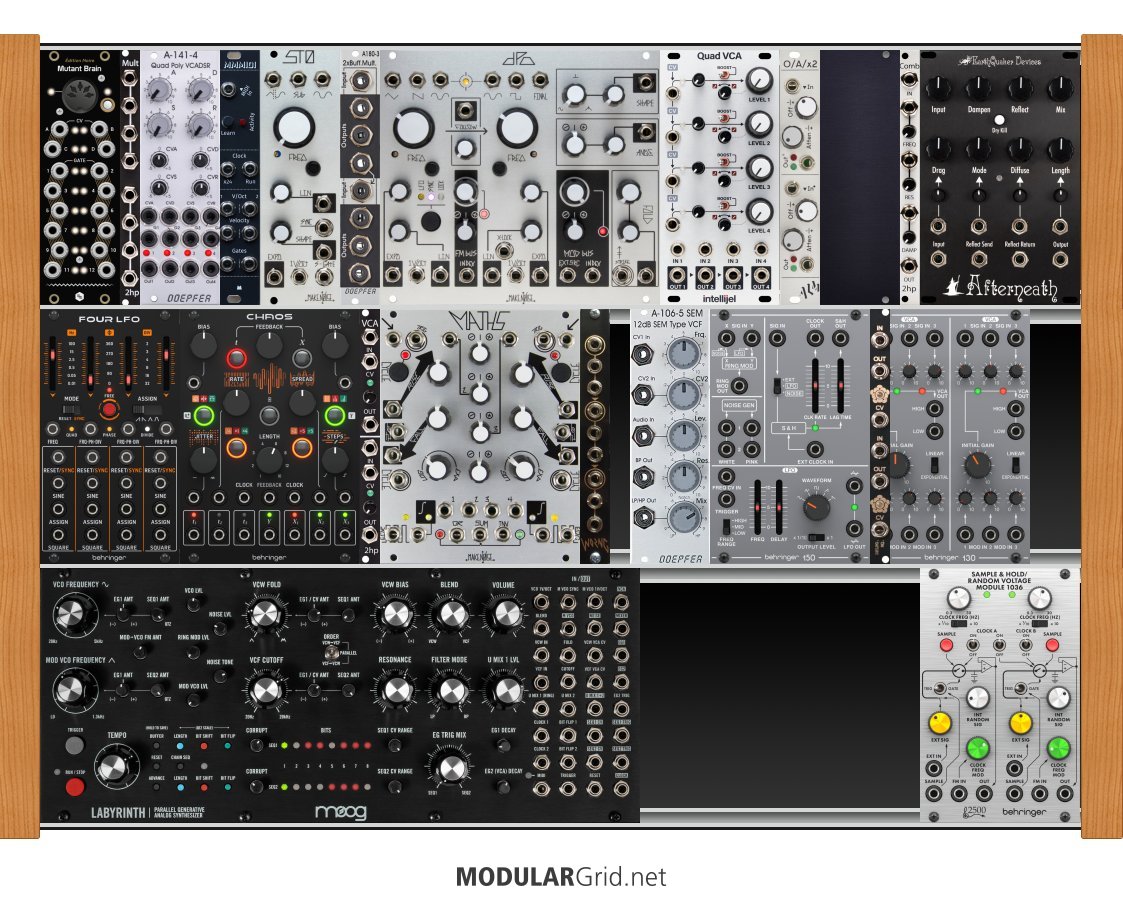This screenshot has width=1123, height=898.
Task: Click the Reflect knob on Afterneath
Action: coord(1019,89)
